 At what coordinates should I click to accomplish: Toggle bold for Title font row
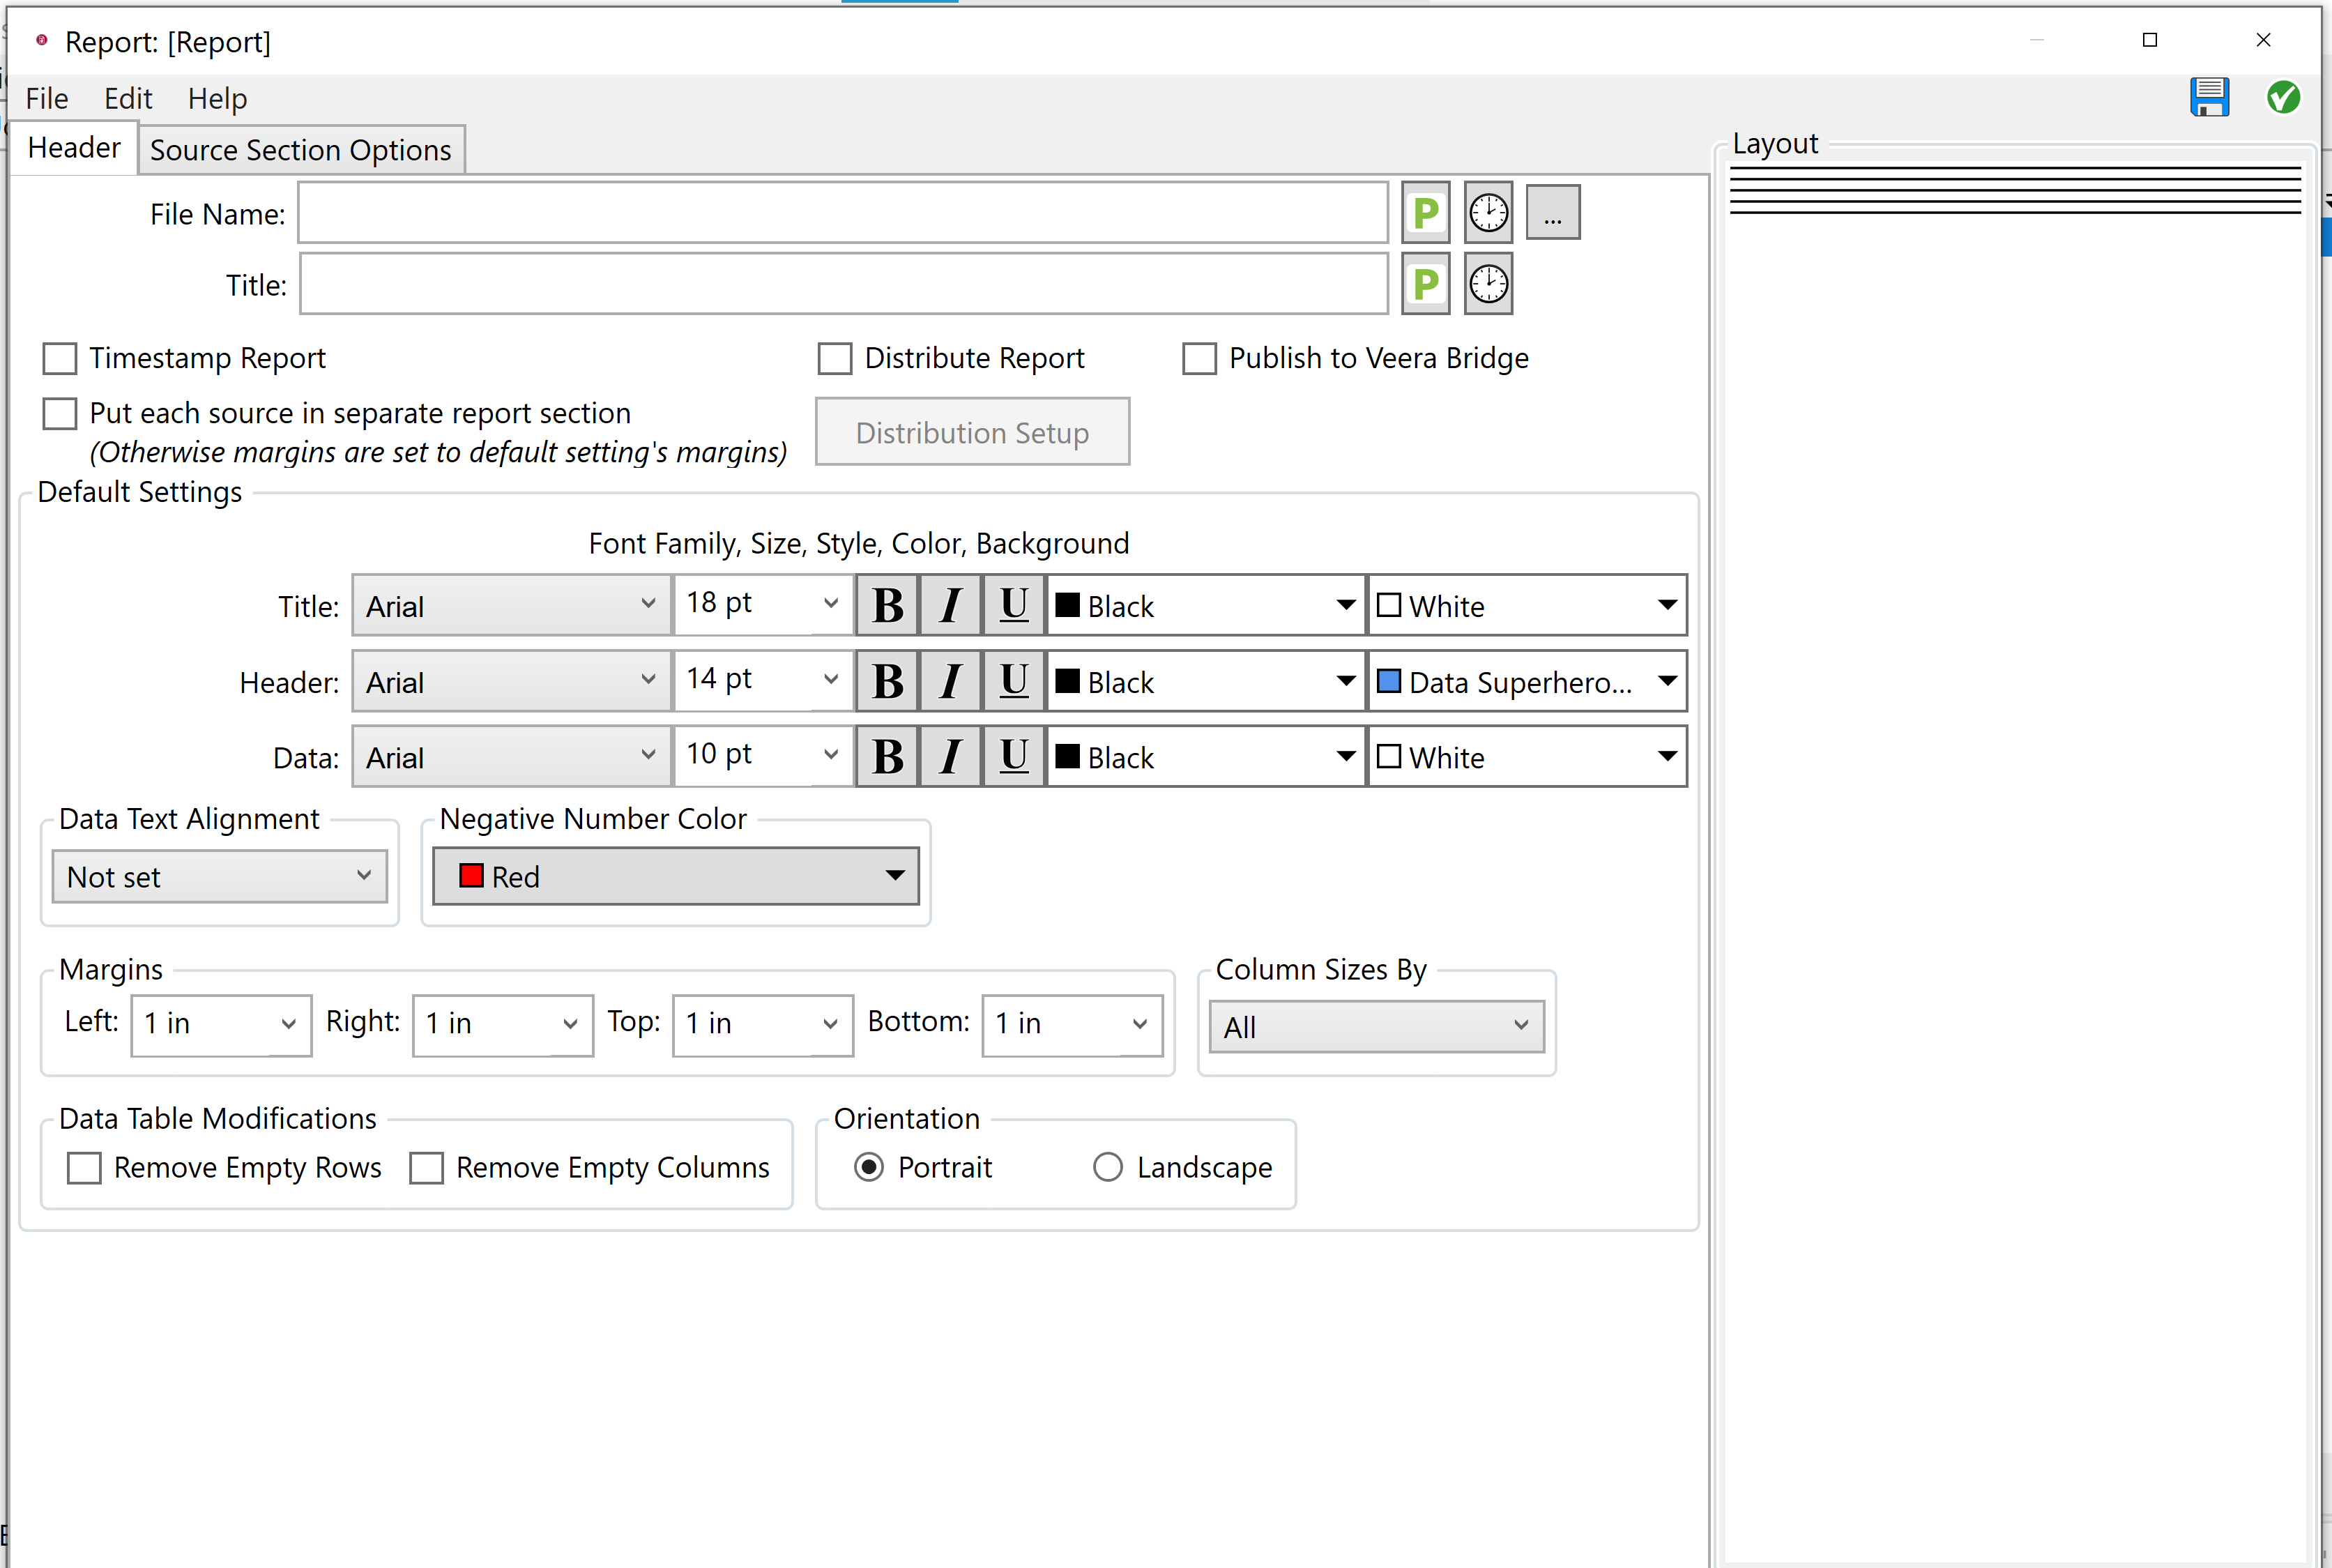click(x=887, y=605)
